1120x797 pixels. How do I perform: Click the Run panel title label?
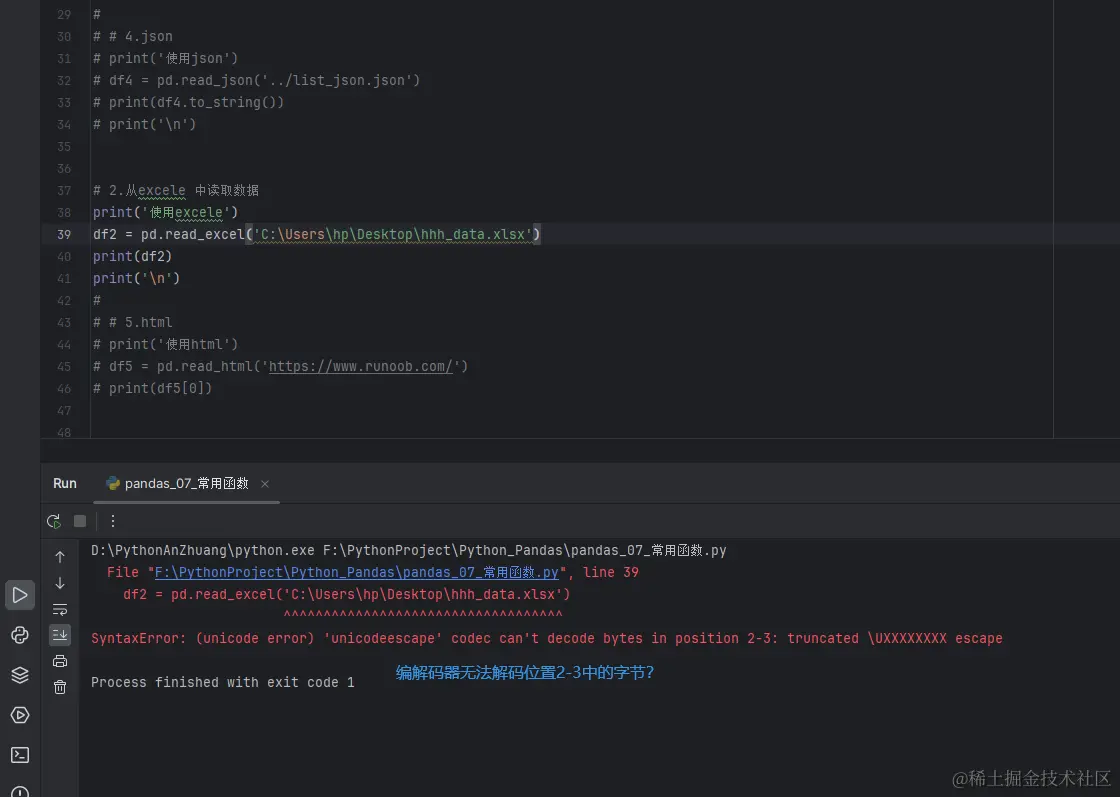click(x=65, y=484)
